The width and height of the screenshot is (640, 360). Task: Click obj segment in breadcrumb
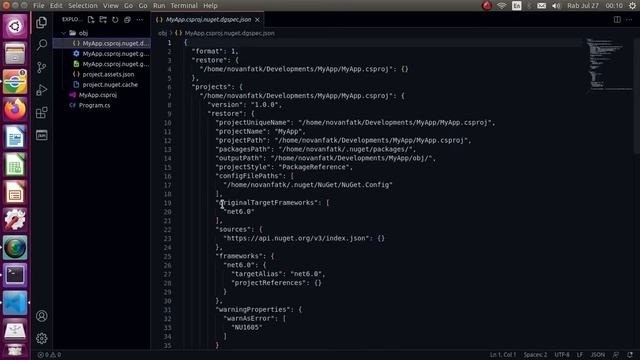pyautogui.click(x=162, y=33)
